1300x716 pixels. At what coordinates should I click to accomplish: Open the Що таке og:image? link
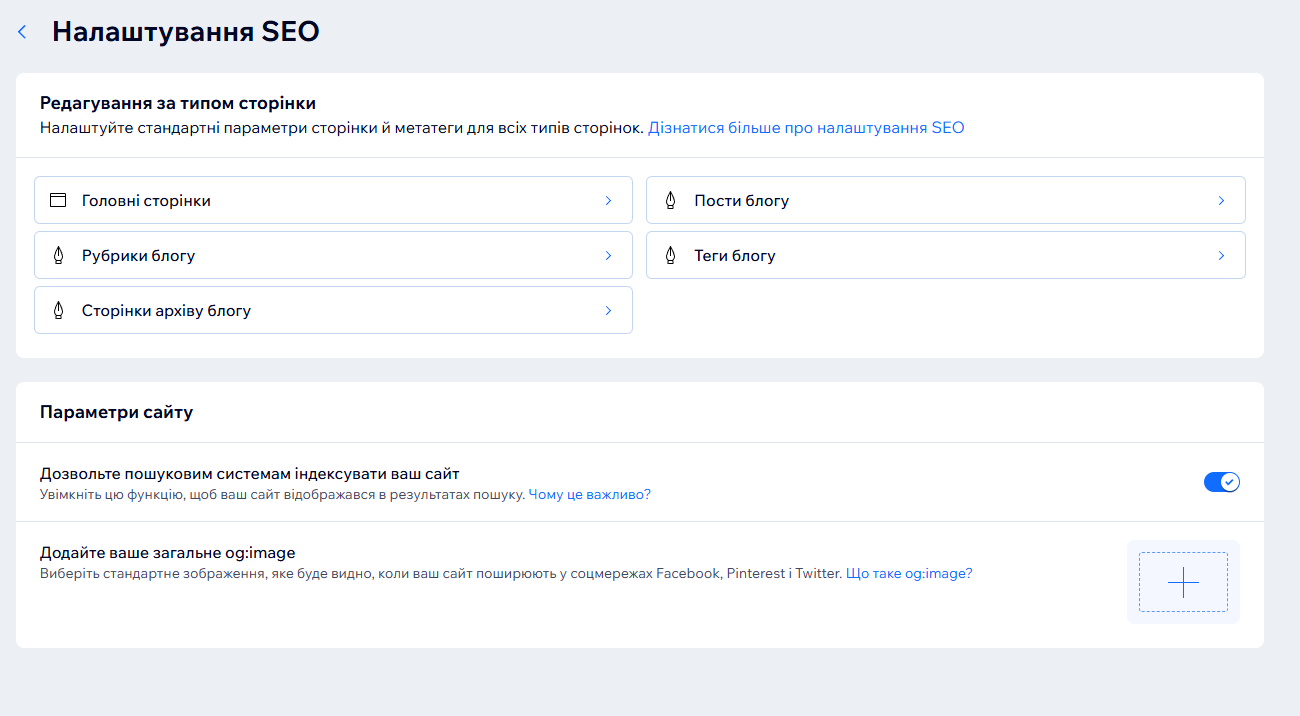coord(909,574)
